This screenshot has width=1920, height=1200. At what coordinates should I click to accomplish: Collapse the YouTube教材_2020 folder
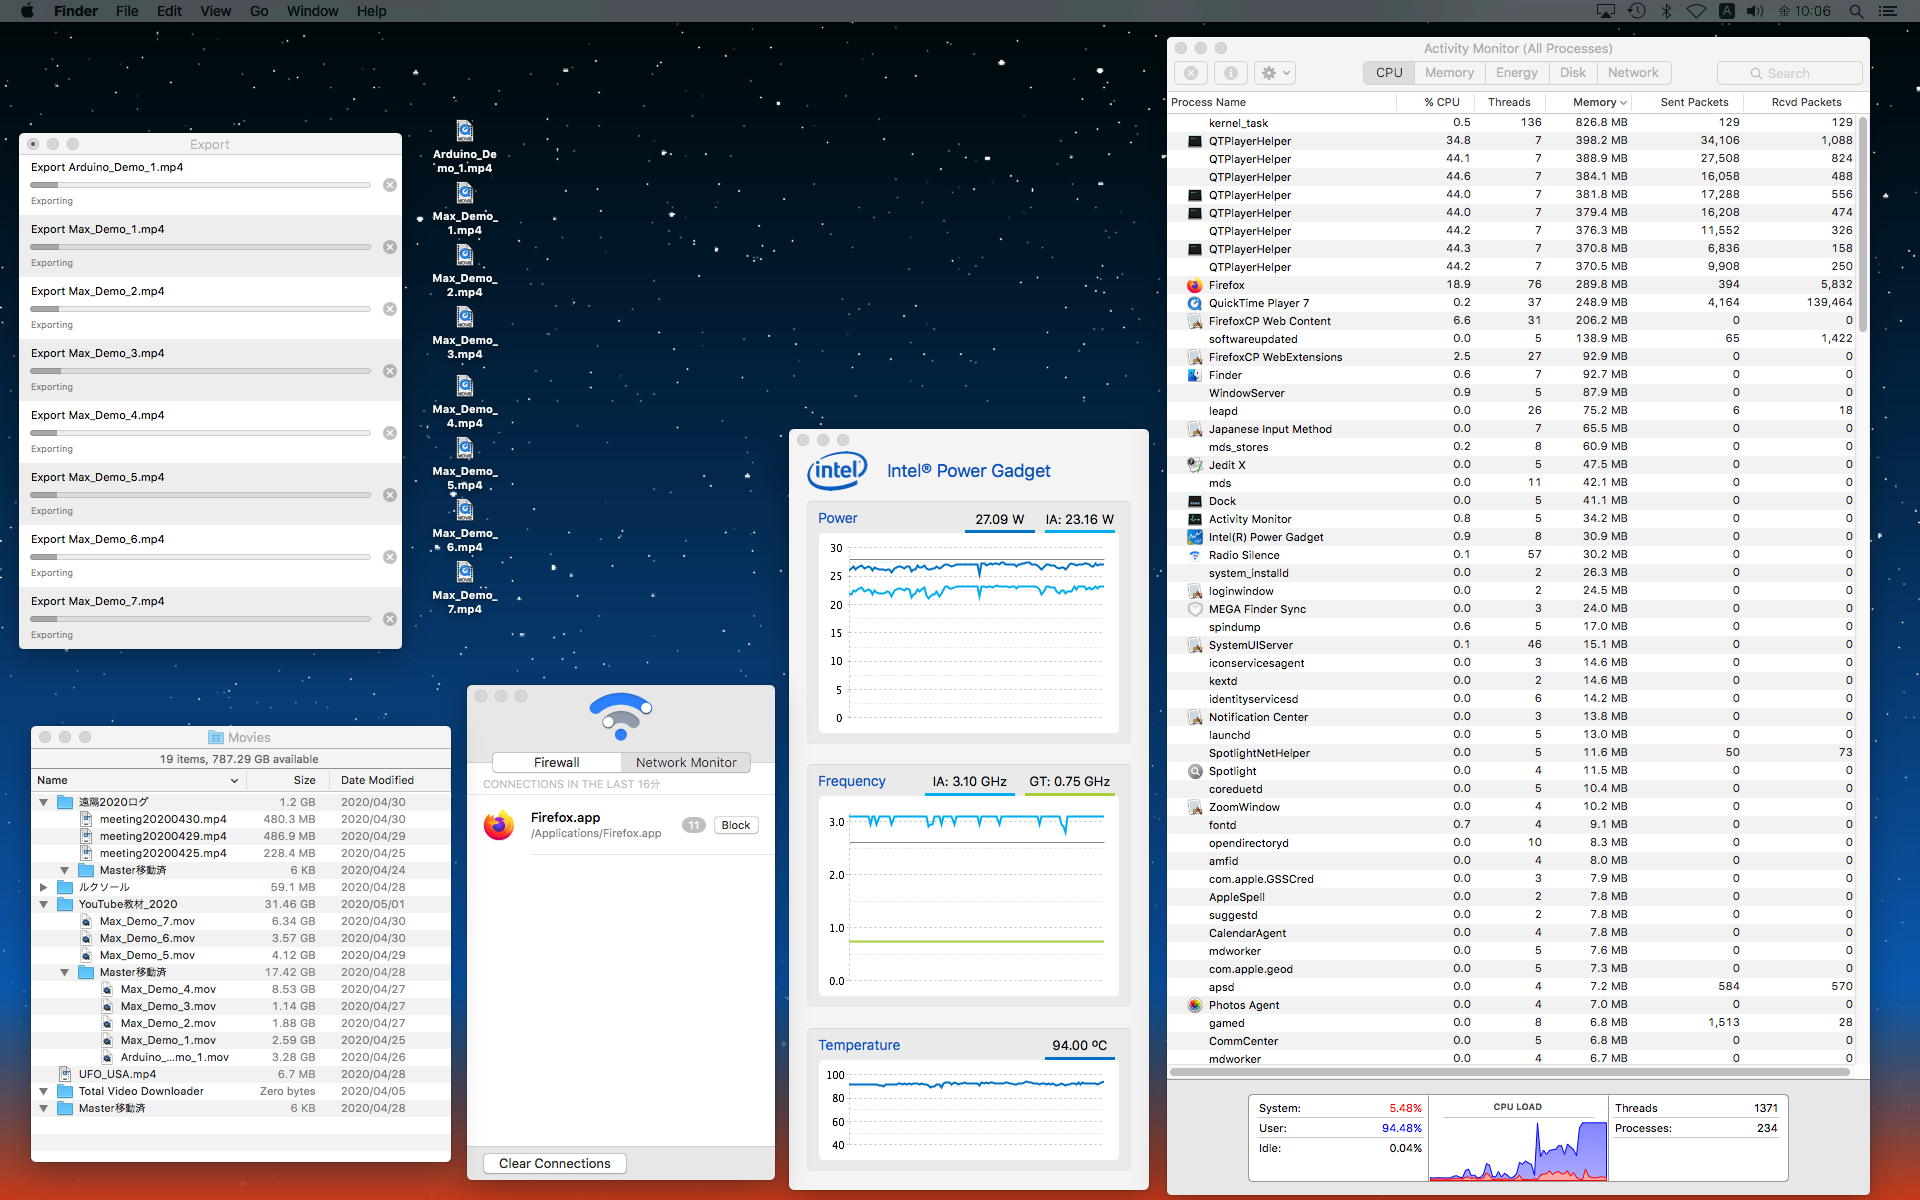click(44, 904)
